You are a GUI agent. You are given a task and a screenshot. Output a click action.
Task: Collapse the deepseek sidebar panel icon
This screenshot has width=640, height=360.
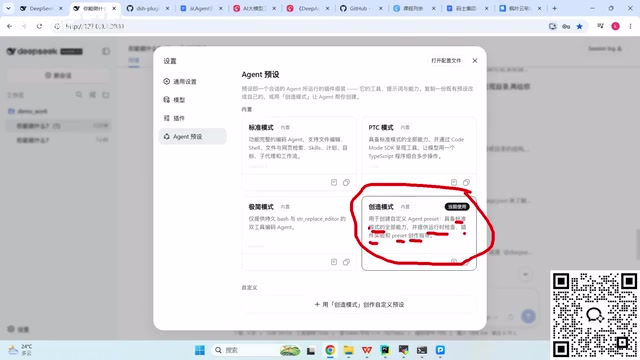click(106, 51)
